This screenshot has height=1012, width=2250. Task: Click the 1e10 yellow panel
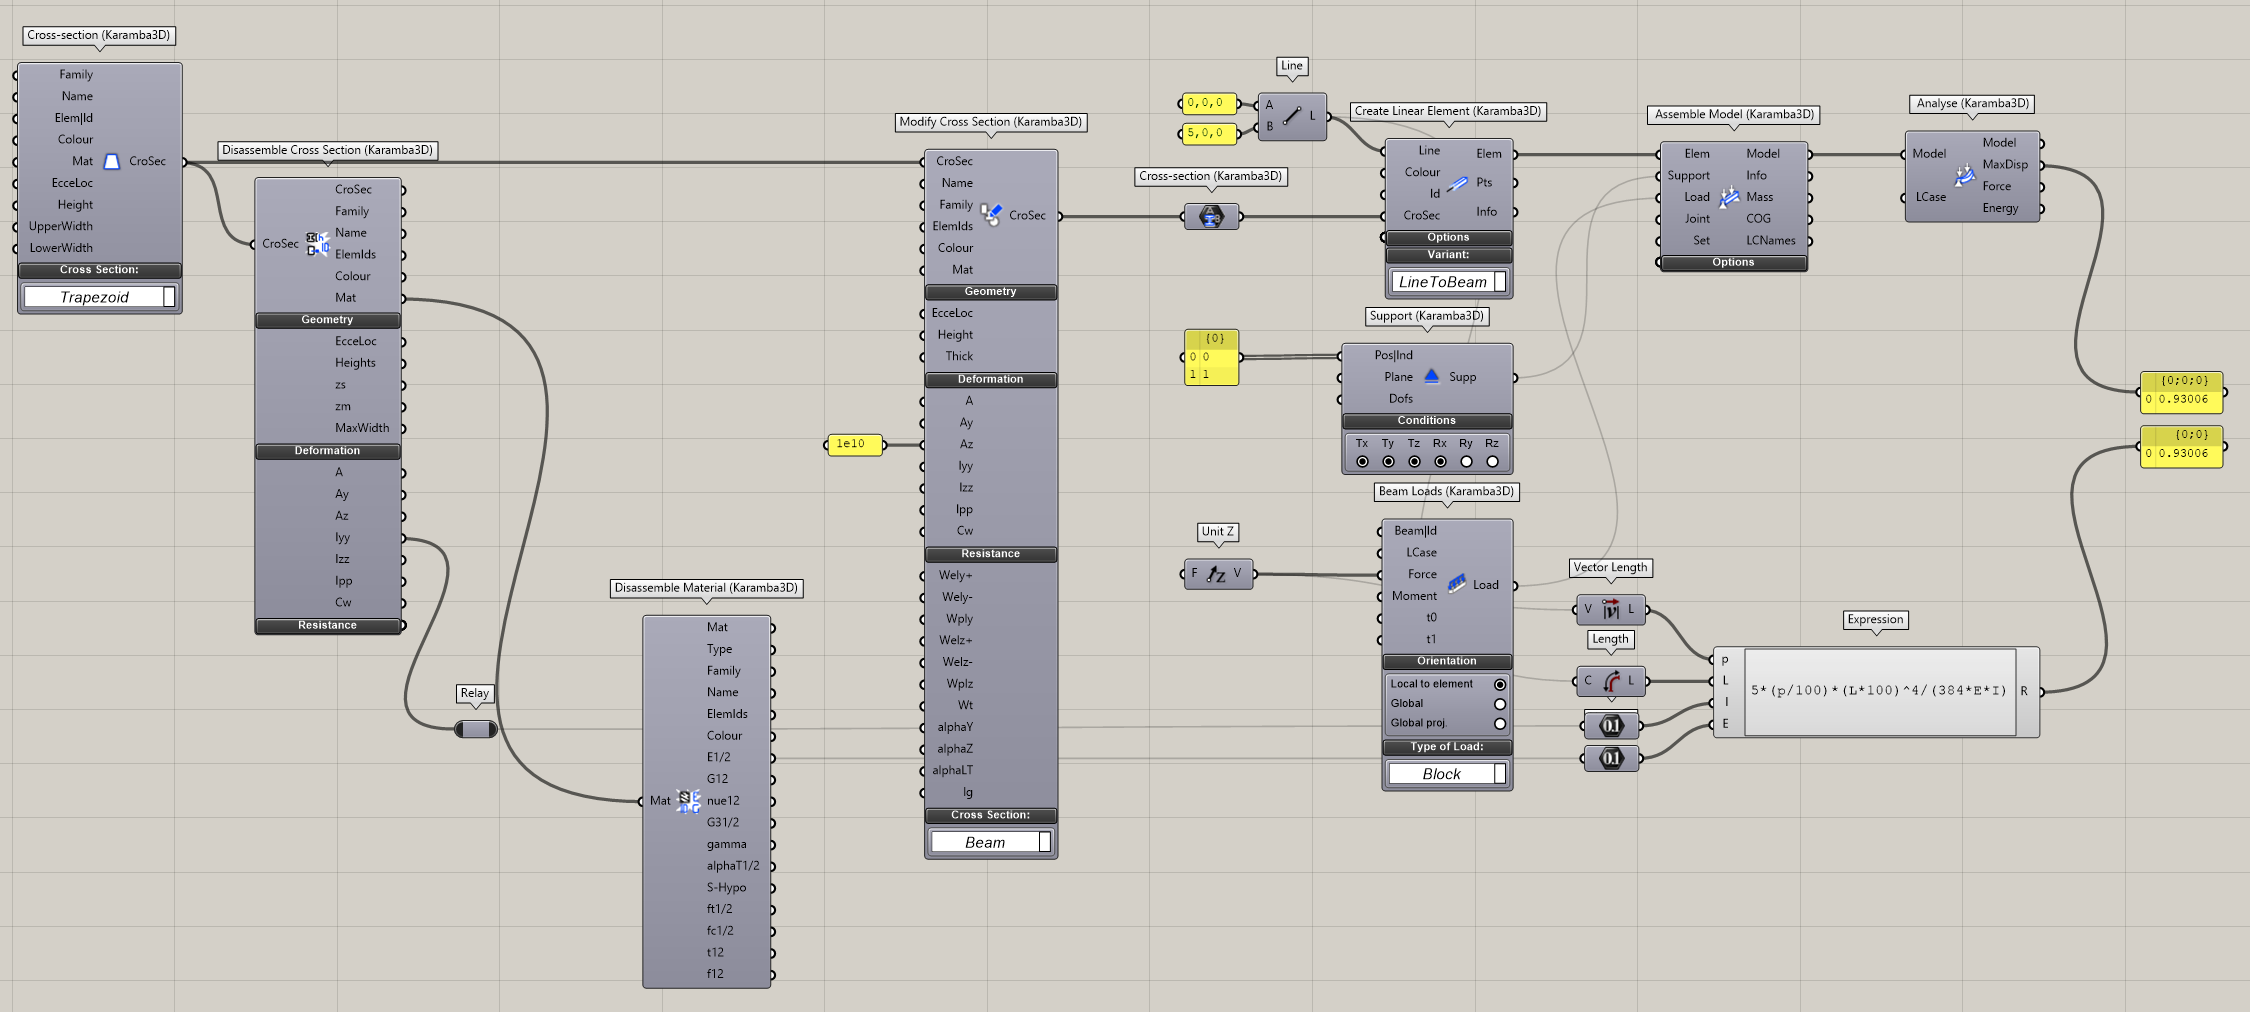(x=853, y=444)
